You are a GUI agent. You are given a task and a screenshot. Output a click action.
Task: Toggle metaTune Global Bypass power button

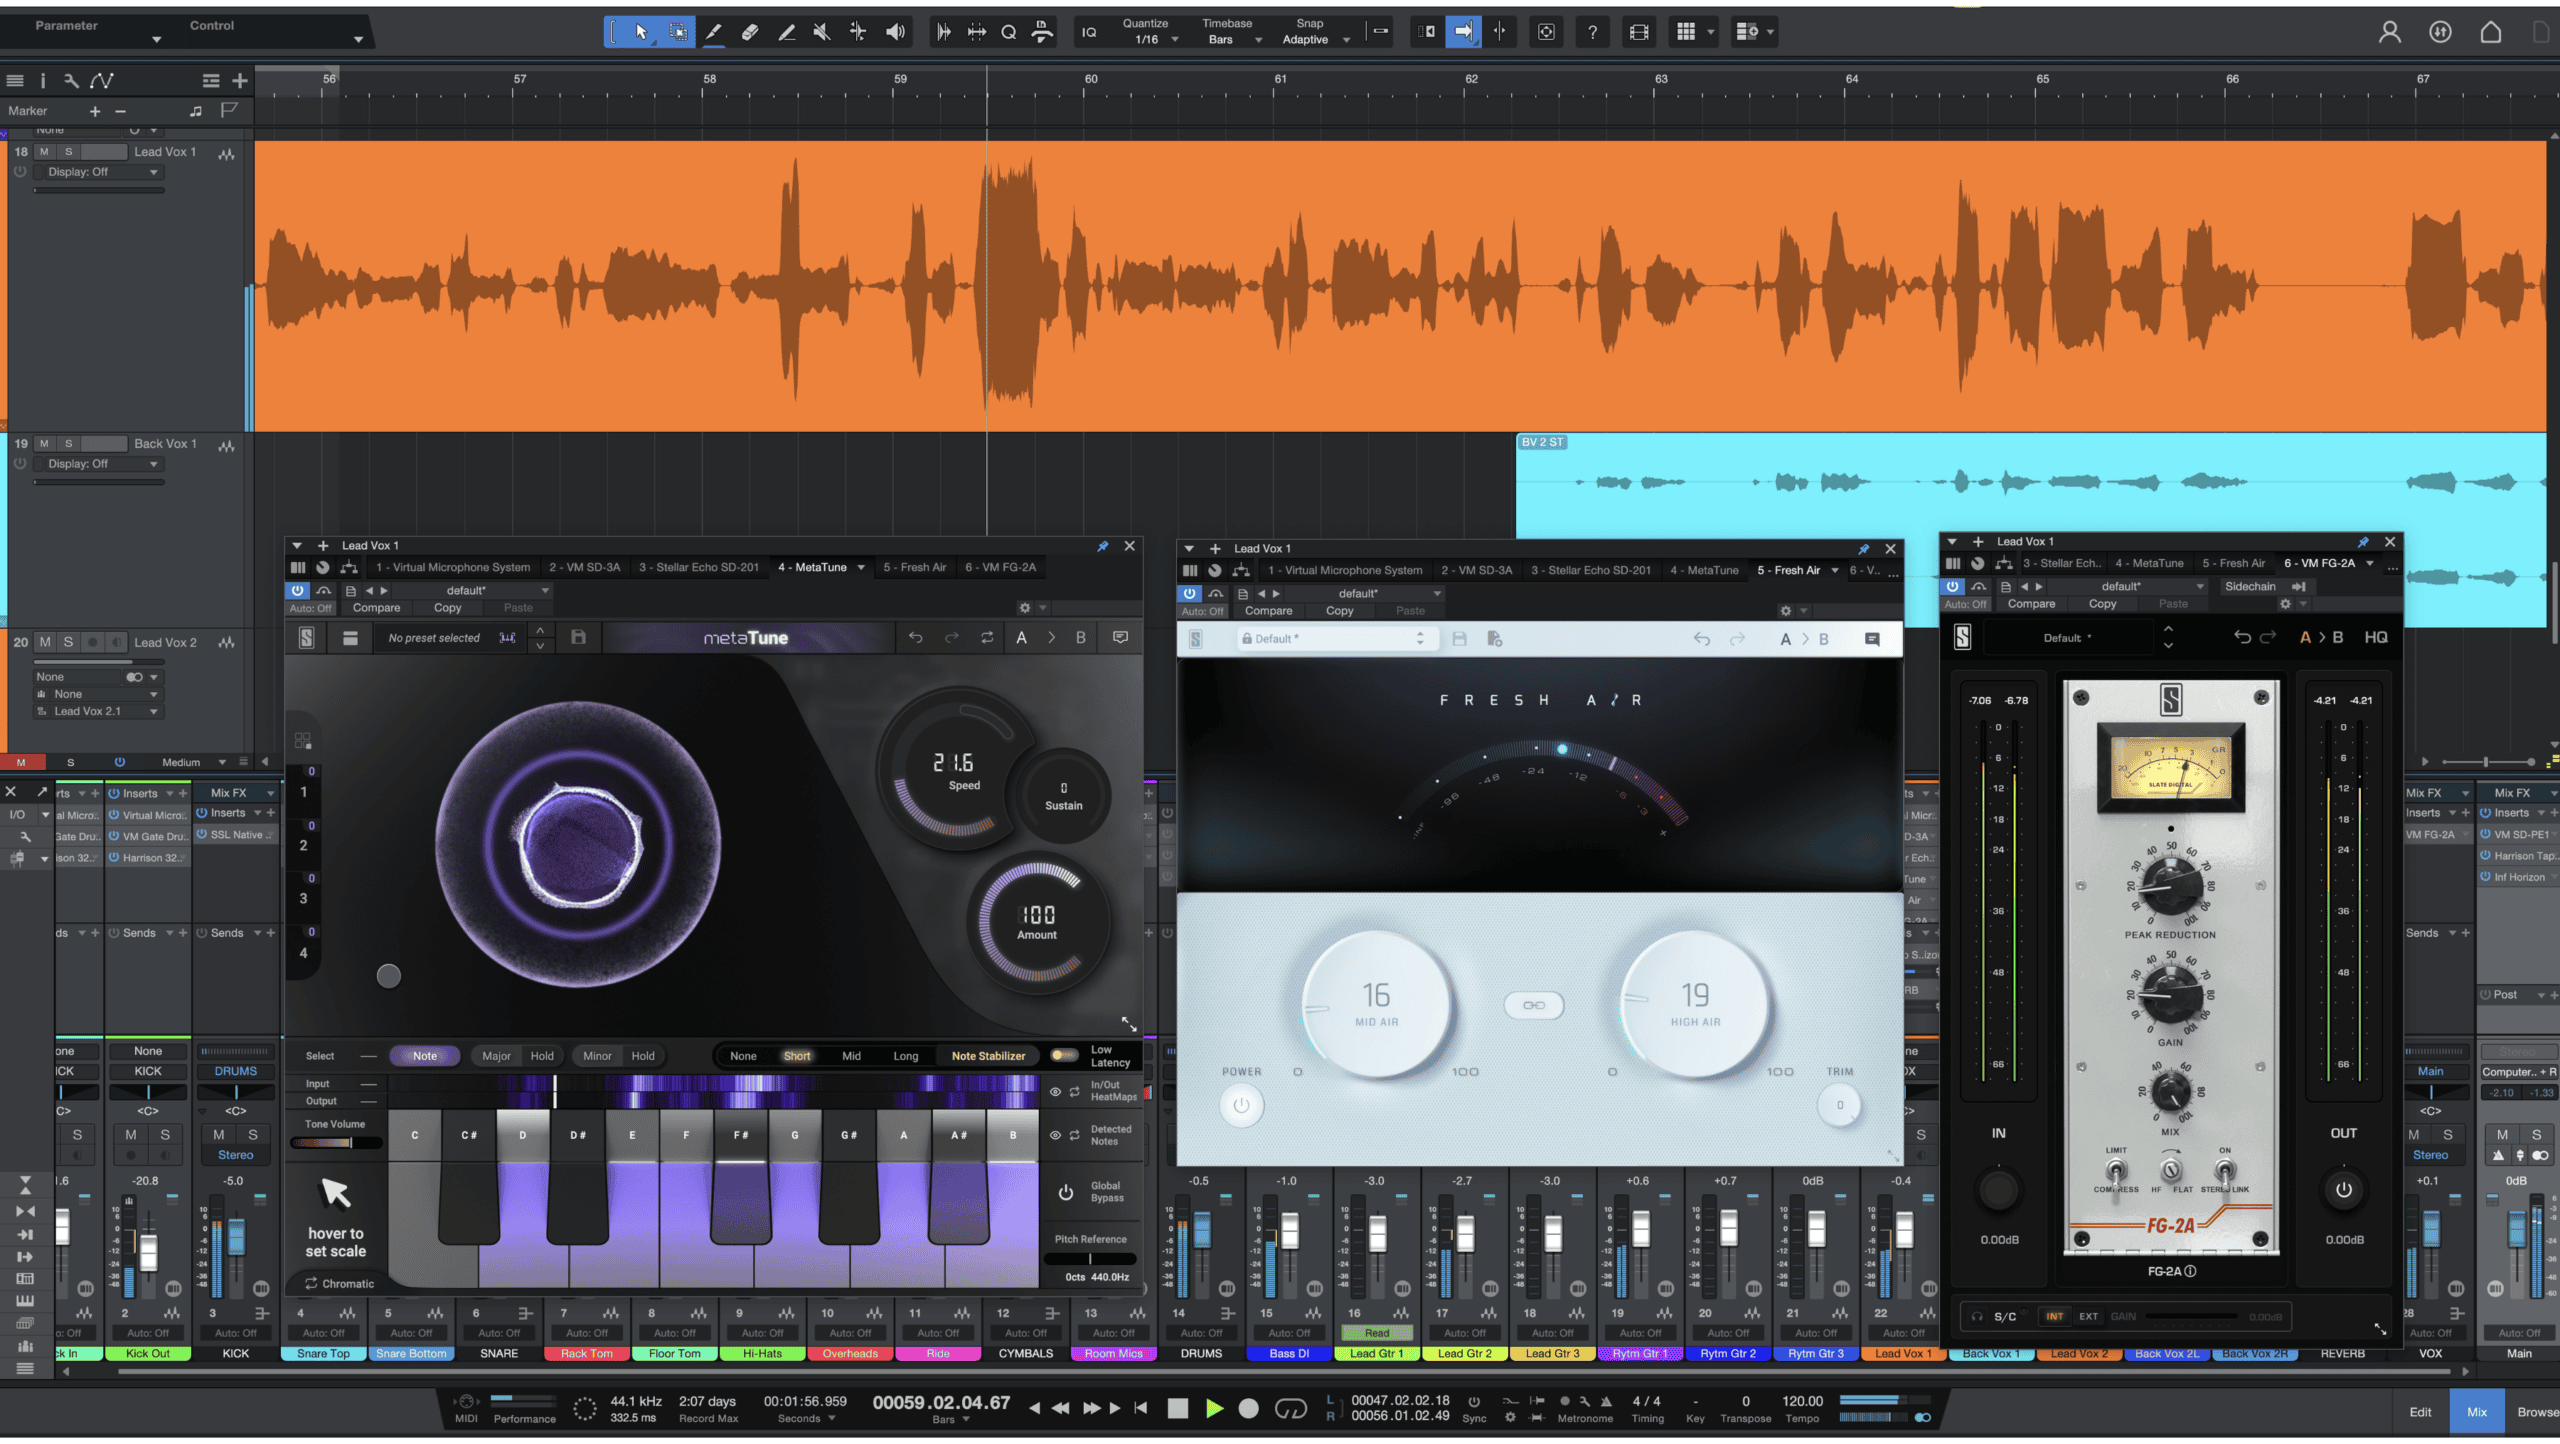pos(1066,1192)
